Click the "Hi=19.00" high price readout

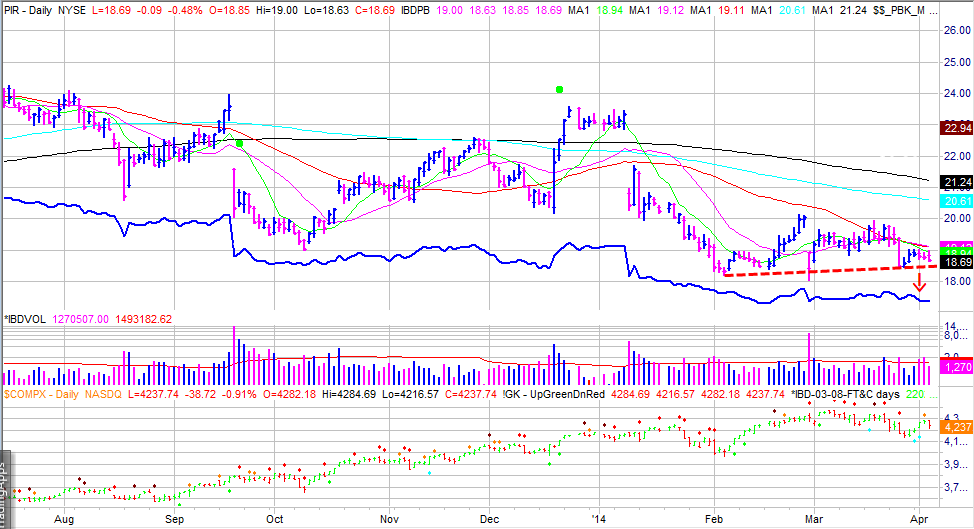tap(277, 11)
